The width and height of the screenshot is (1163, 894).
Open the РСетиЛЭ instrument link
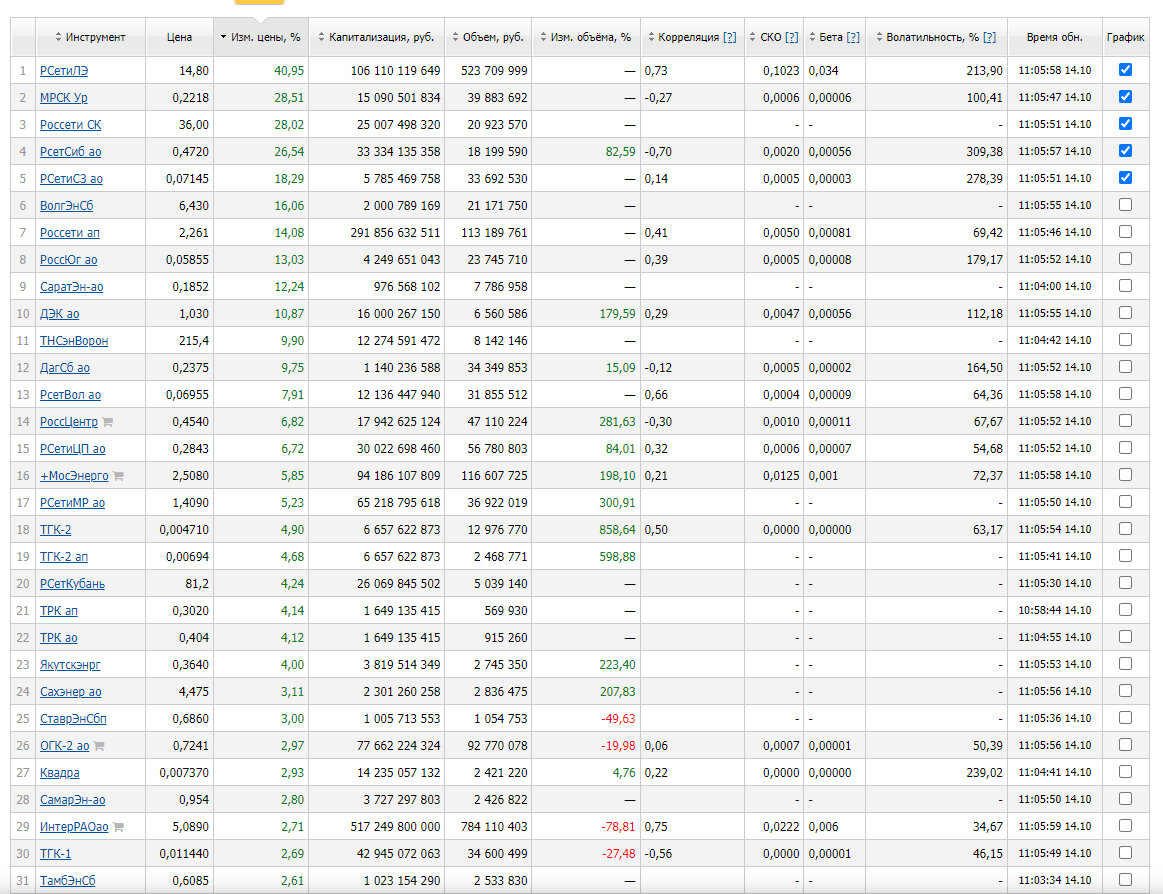click(x=64, y=71)
